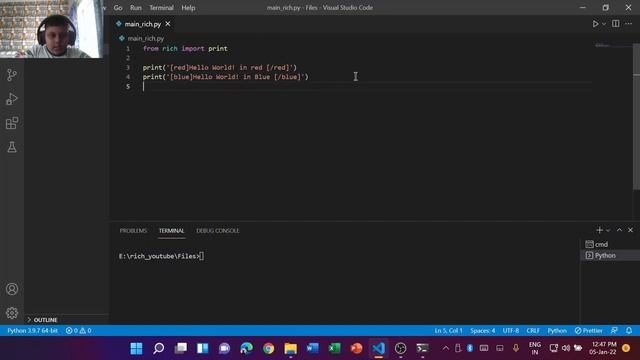Open the taskbar clock and date
Screen dimensions: 640x360
(x=604, y=348)
